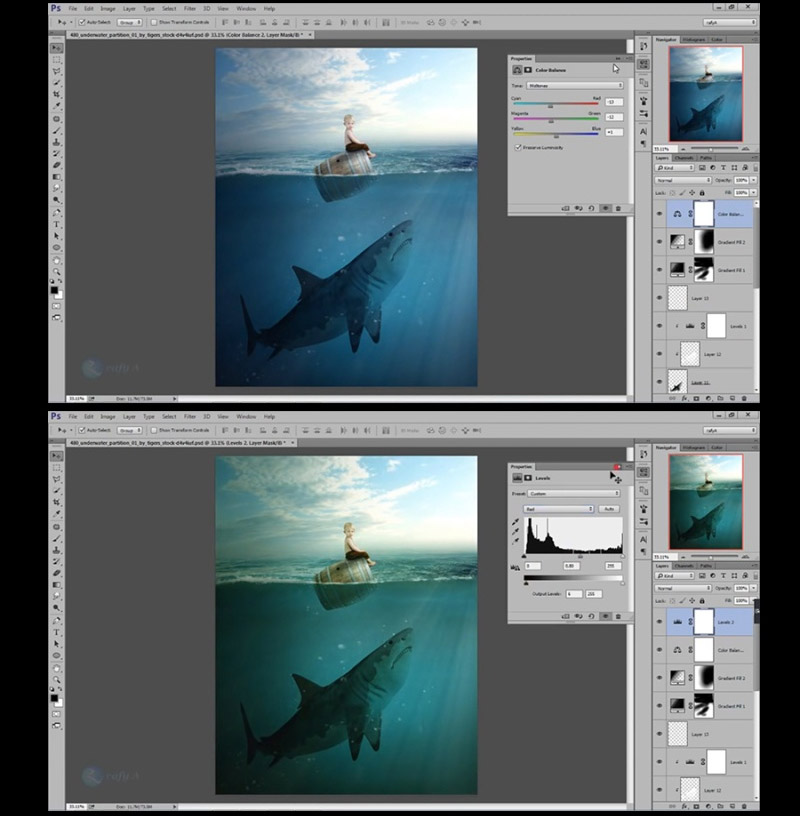The image size is (800, 816).
Task: Click the Magenta-Green value field
Action: pyautogui.click(x=614, y=117)
